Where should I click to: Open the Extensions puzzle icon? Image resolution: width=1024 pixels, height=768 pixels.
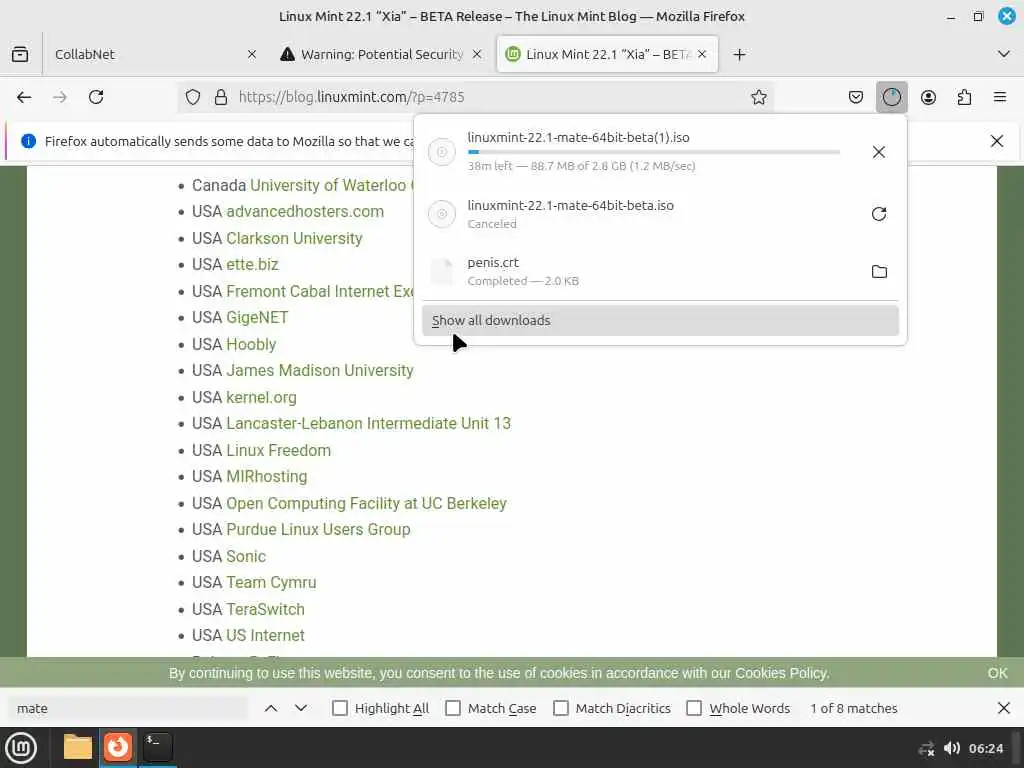[x=964, y=97]
